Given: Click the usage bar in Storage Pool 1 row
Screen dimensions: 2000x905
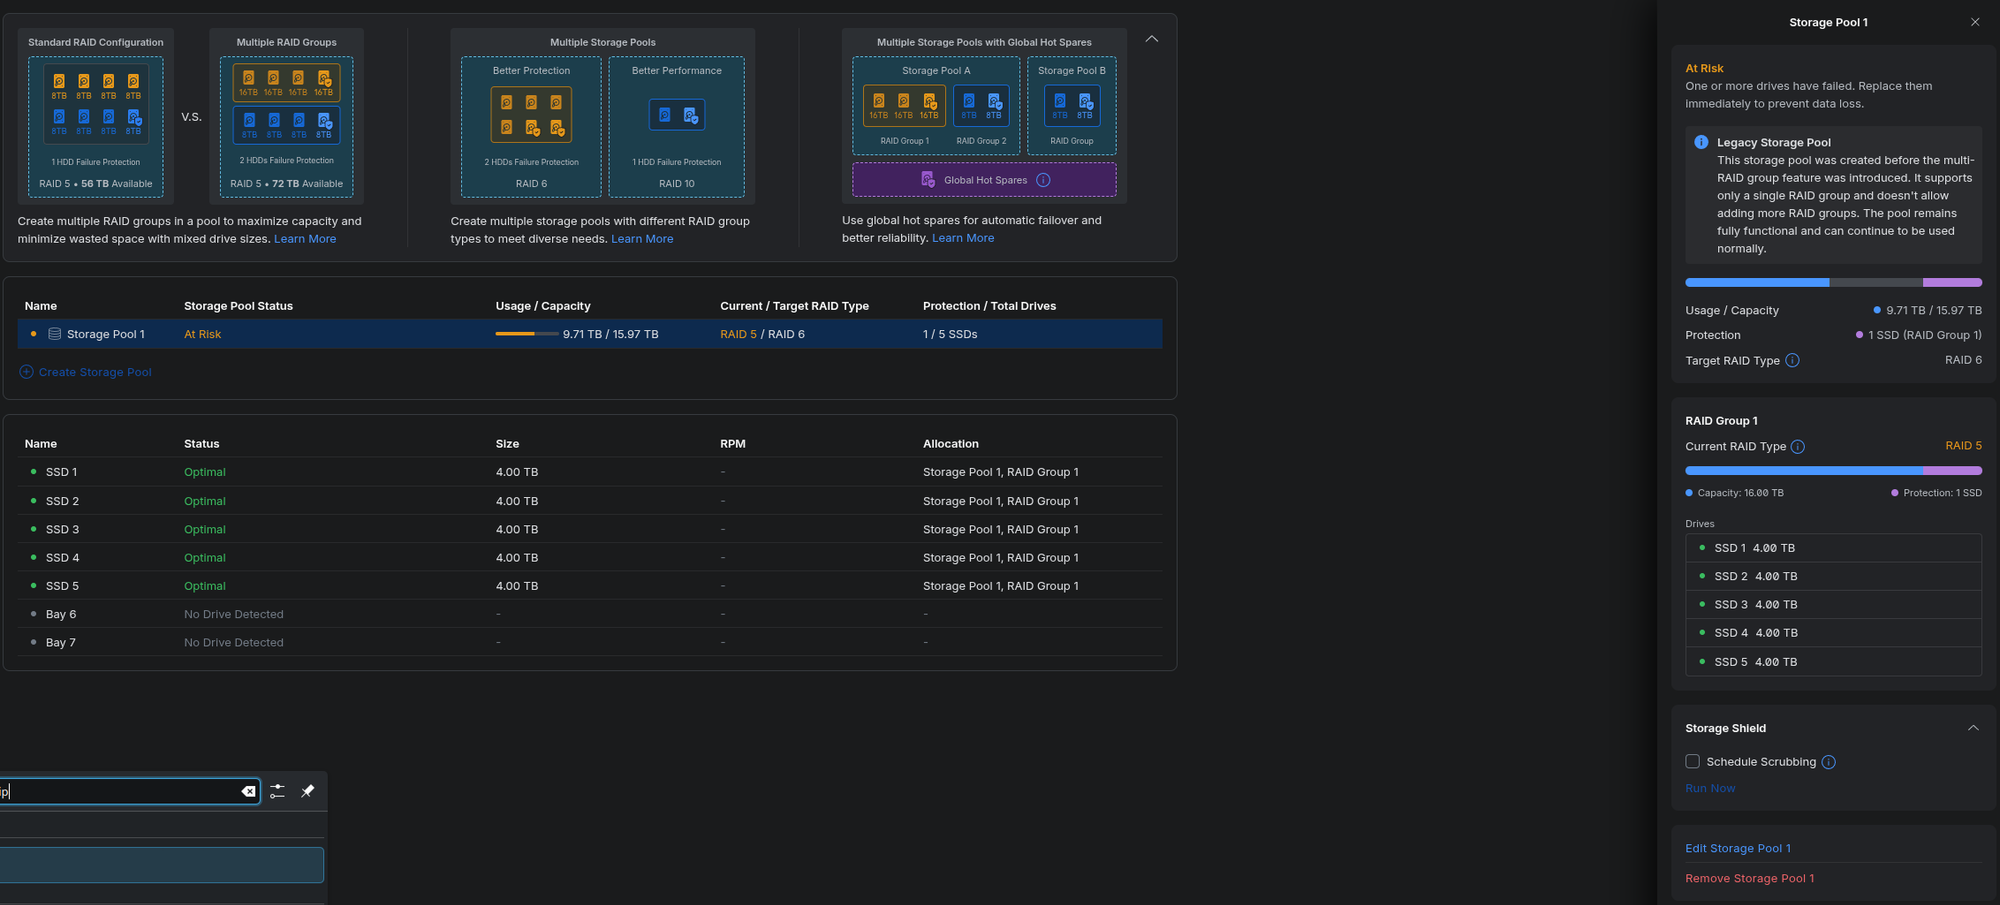Looking at the screenshot, I should pyautogui.click(x=526, y=334).
